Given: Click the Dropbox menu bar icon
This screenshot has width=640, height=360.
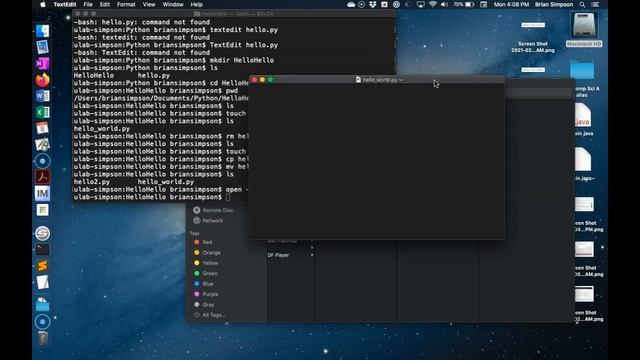Looking at the screenshot, I should tap(373, 4).
